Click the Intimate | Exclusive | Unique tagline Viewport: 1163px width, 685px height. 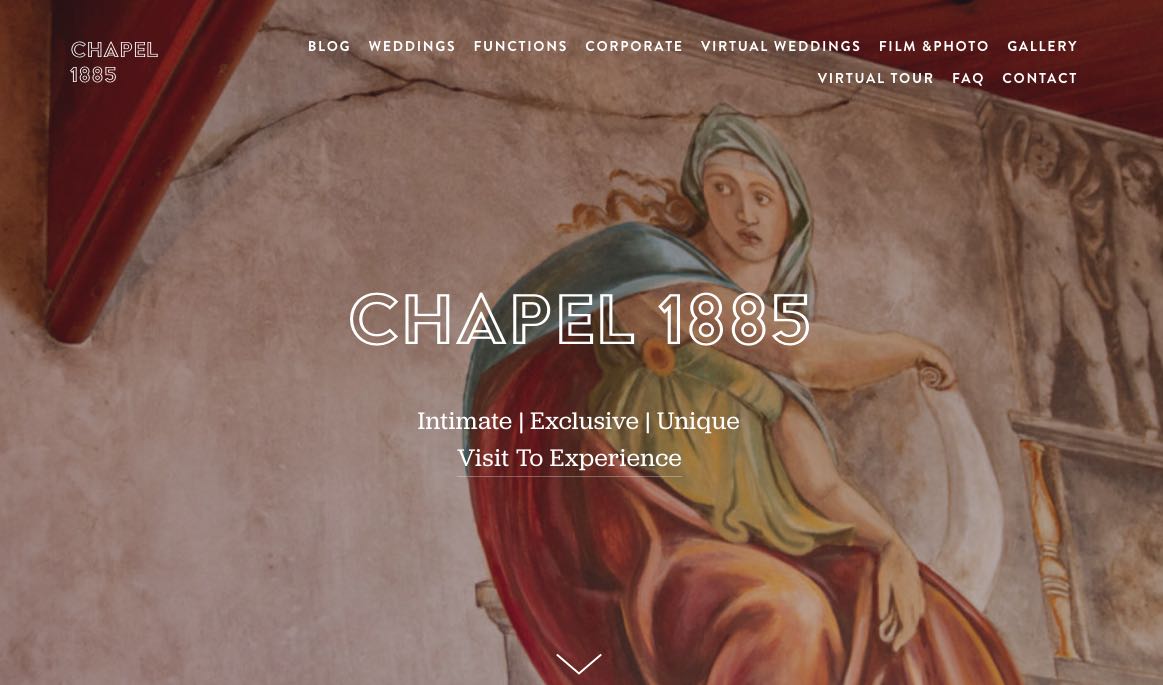(578, 421)
